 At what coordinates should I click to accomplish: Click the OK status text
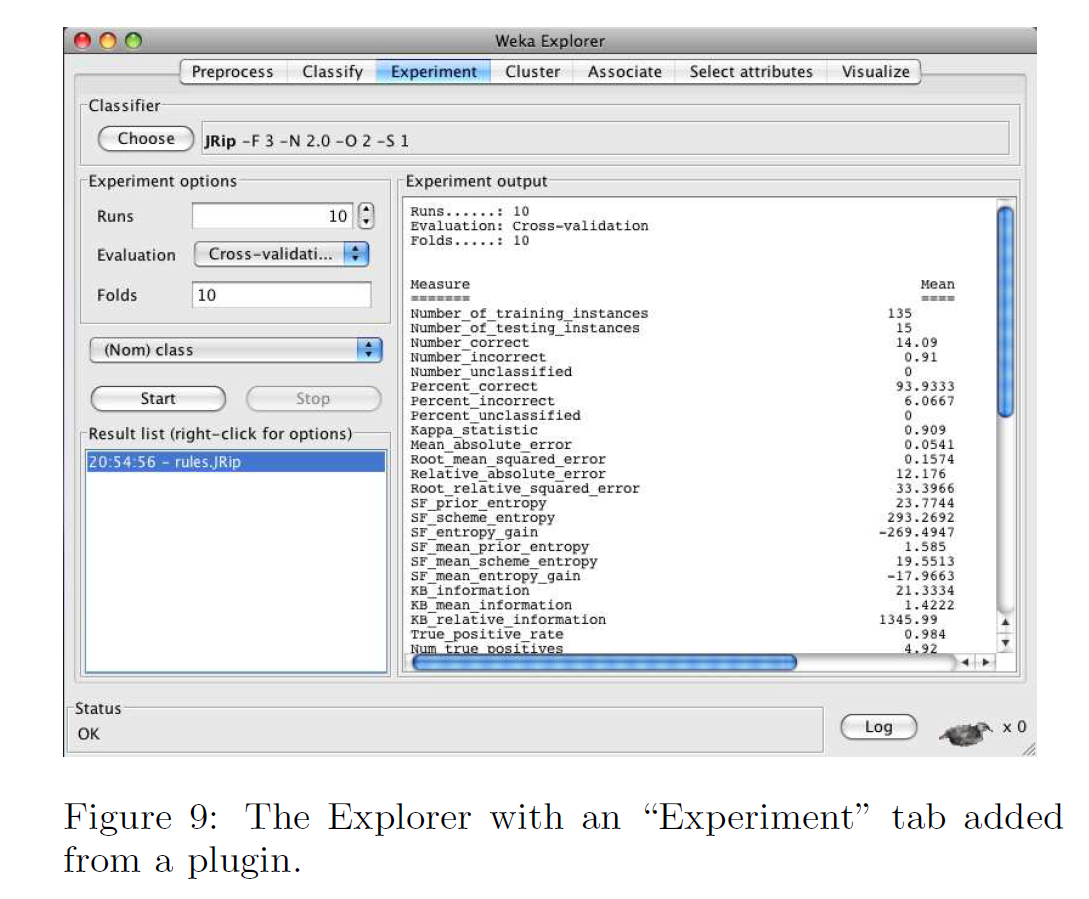coord(89,734)
